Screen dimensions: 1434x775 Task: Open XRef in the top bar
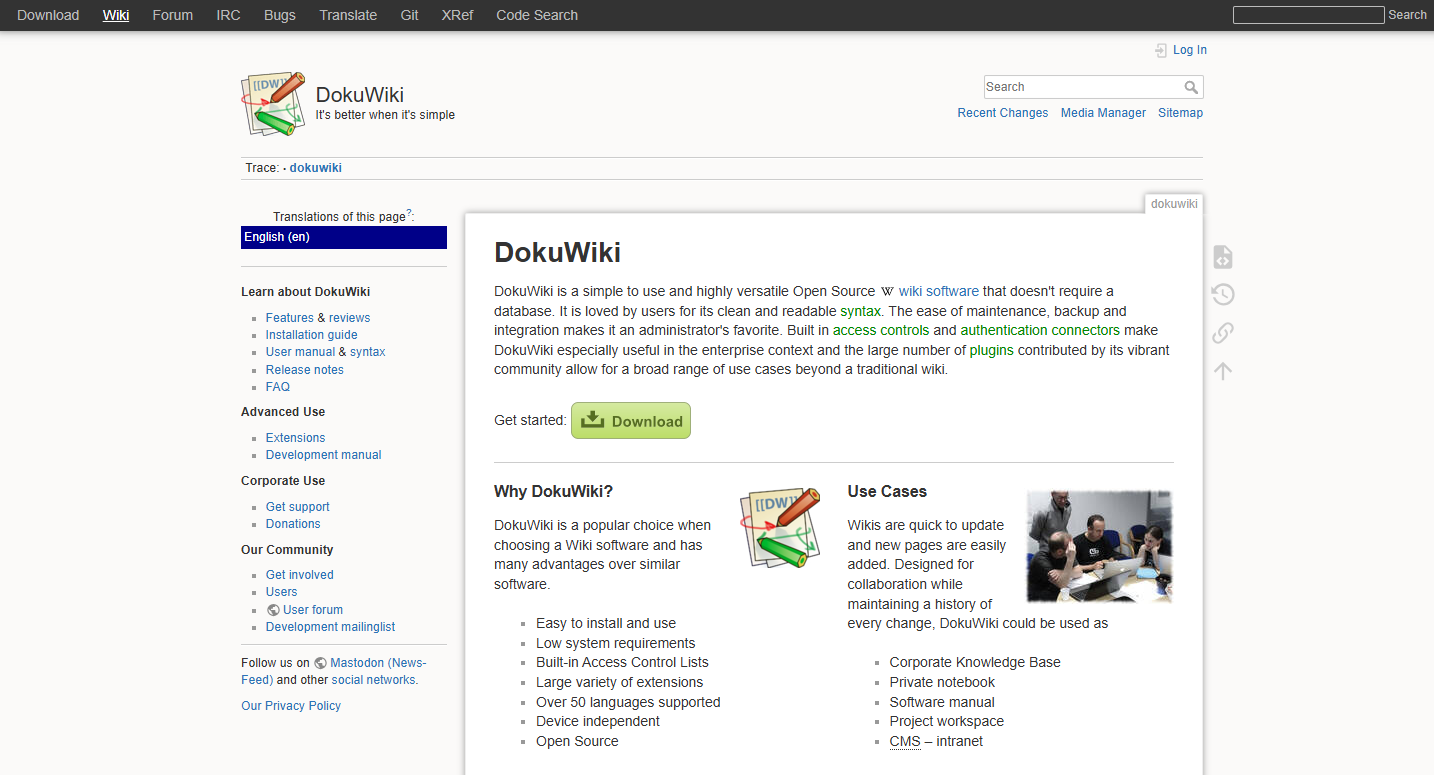tap(457, 15)
